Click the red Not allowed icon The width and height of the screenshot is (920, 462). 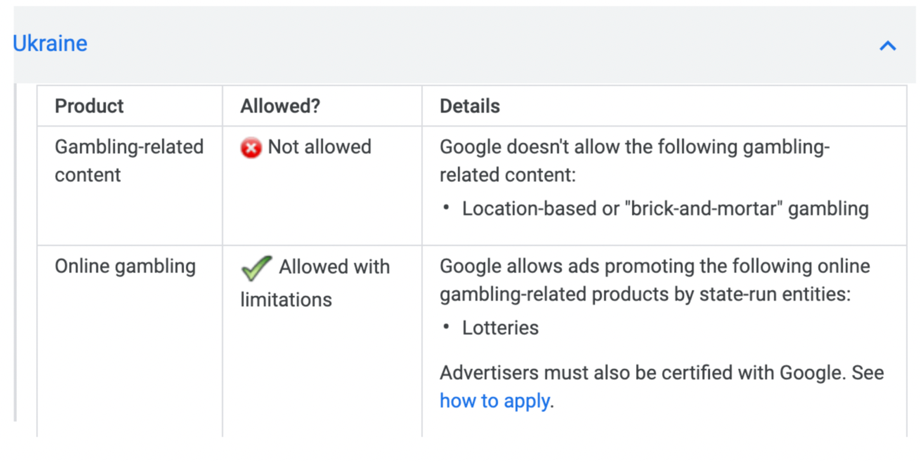[x=251, y=148]
